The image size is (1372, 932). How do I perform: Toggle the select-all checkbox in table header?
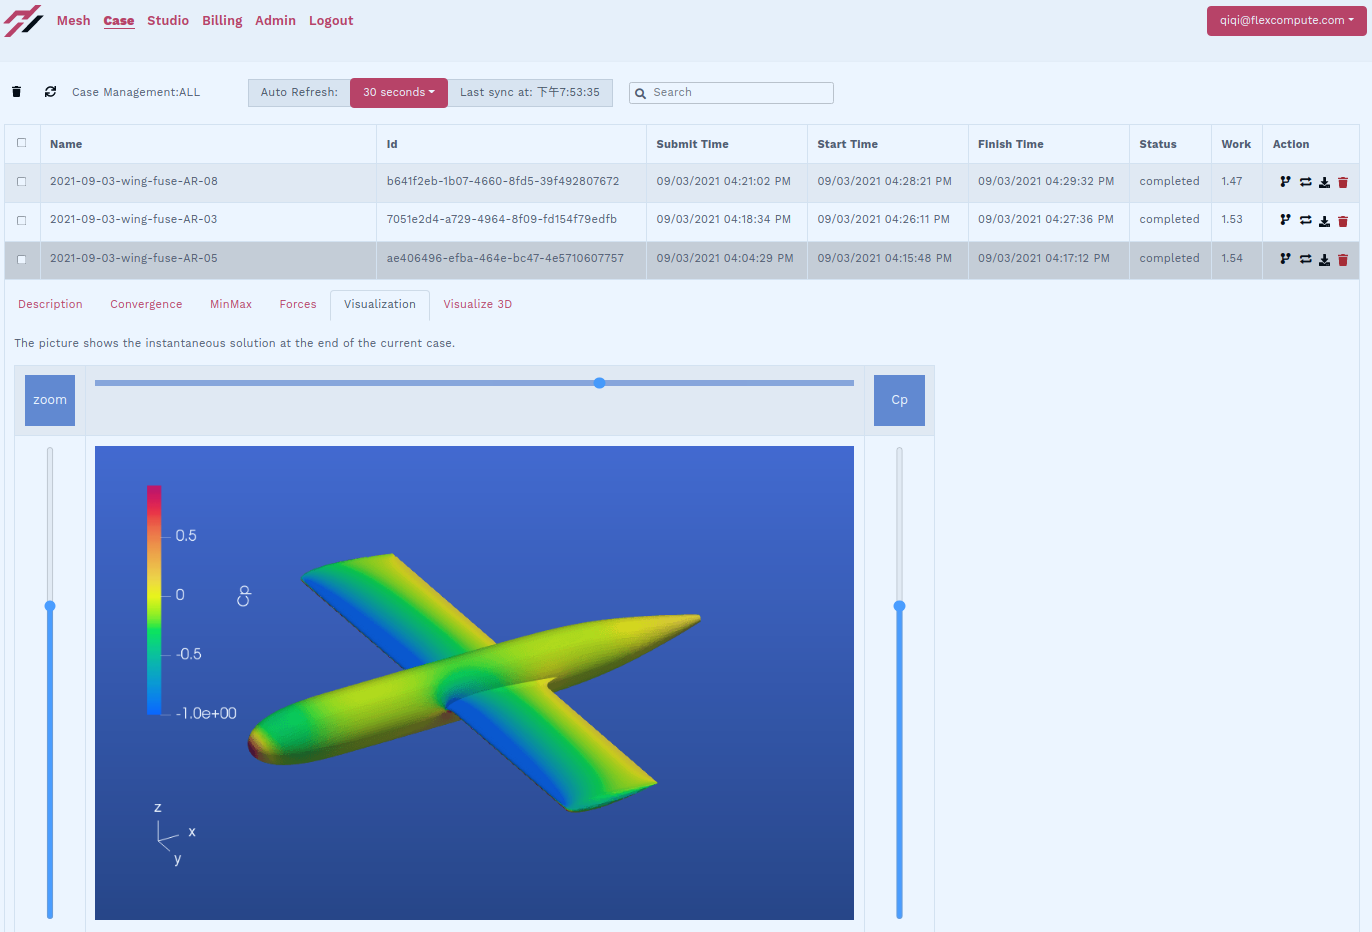pyautogui.click(x=21, y=143)
